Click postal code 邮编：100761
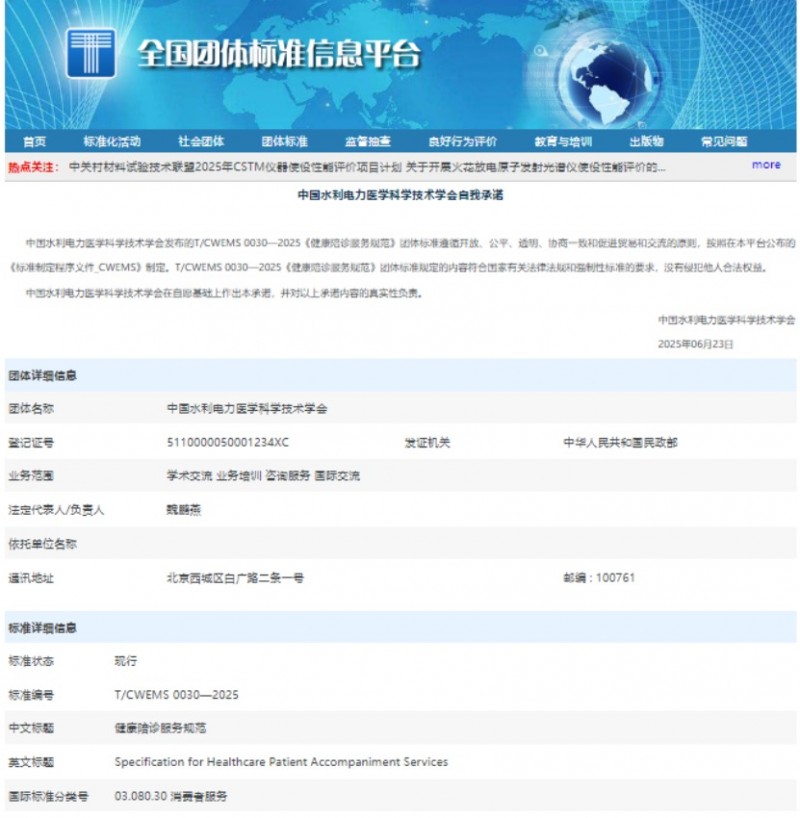 coord(599,578)
